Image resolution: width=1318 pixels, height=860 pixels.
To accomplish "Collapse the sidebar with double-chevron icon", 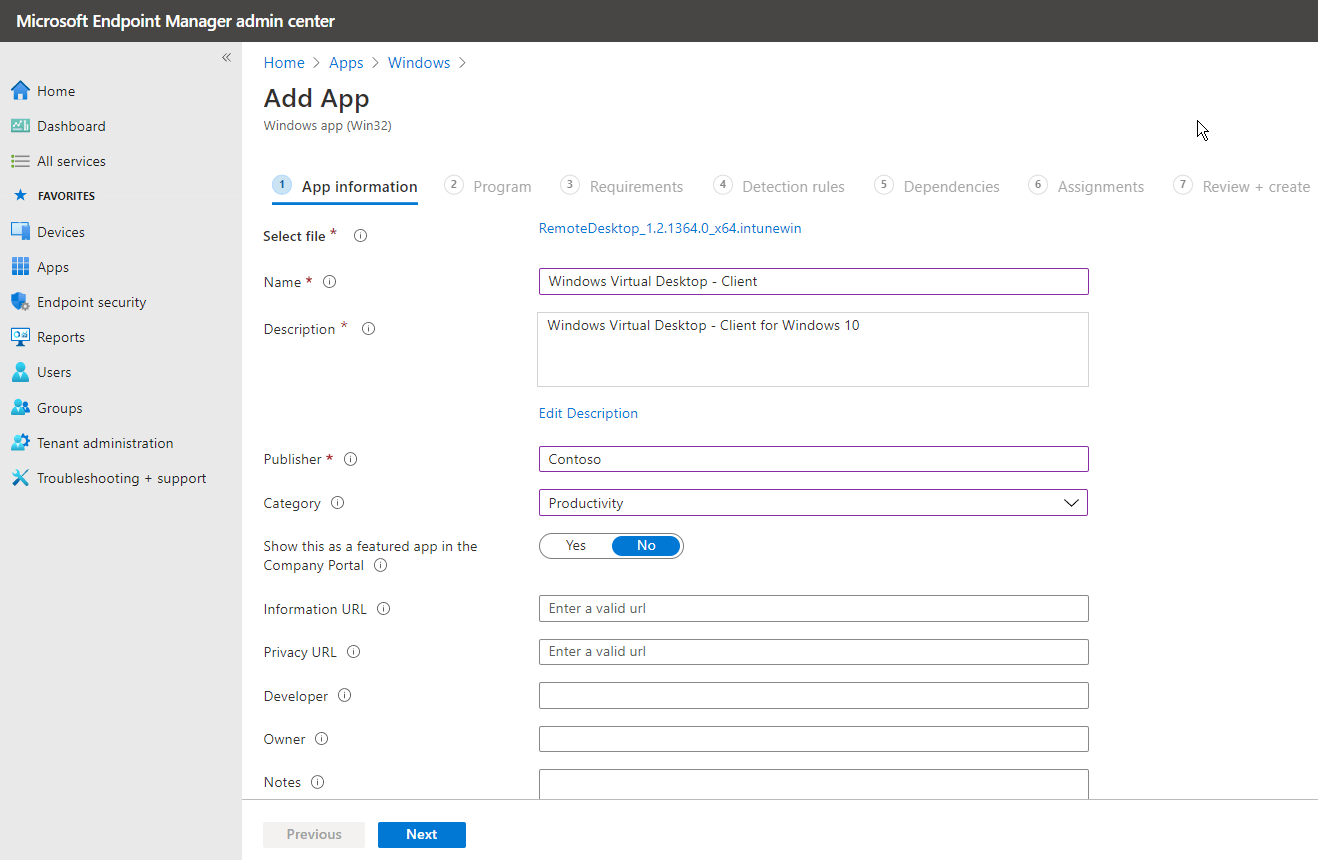I will [x=226, y=58].
